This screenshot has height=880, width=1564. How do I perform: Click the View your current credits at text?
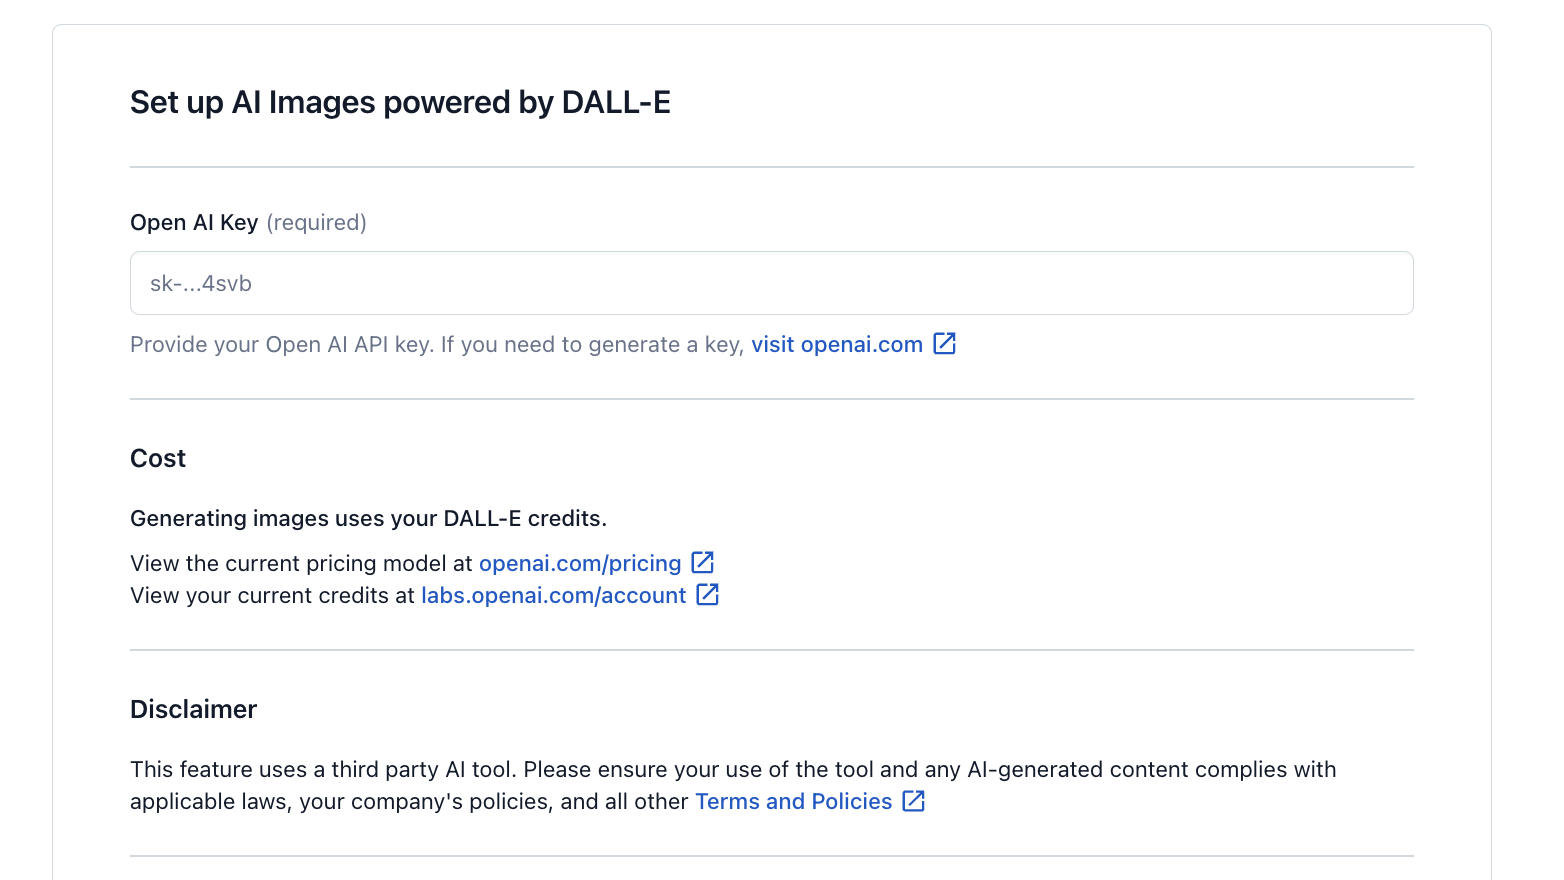pos(272,596)
